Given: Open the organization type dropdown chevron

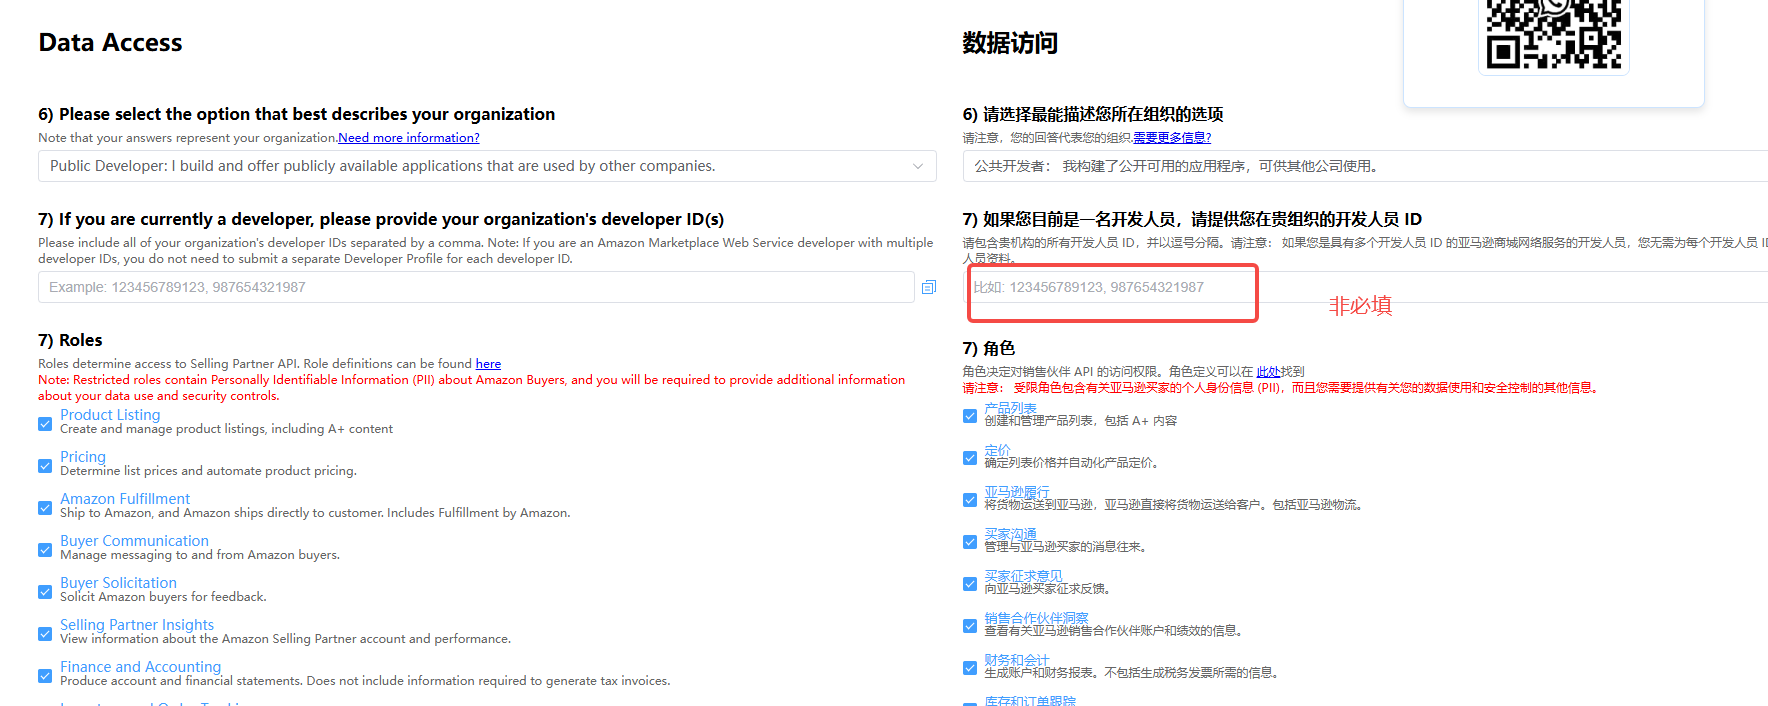Looking at the screenshot, I should 917,166.
